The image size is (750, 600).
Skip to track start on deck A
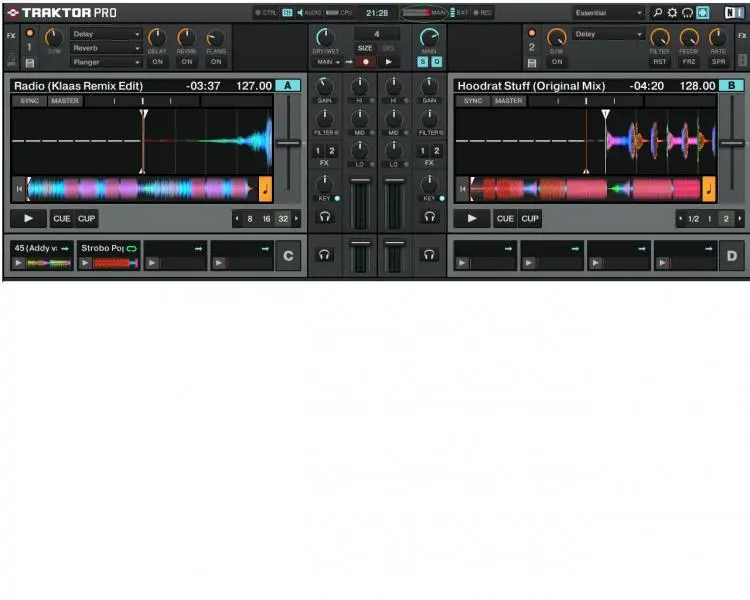tap(18, 188)
